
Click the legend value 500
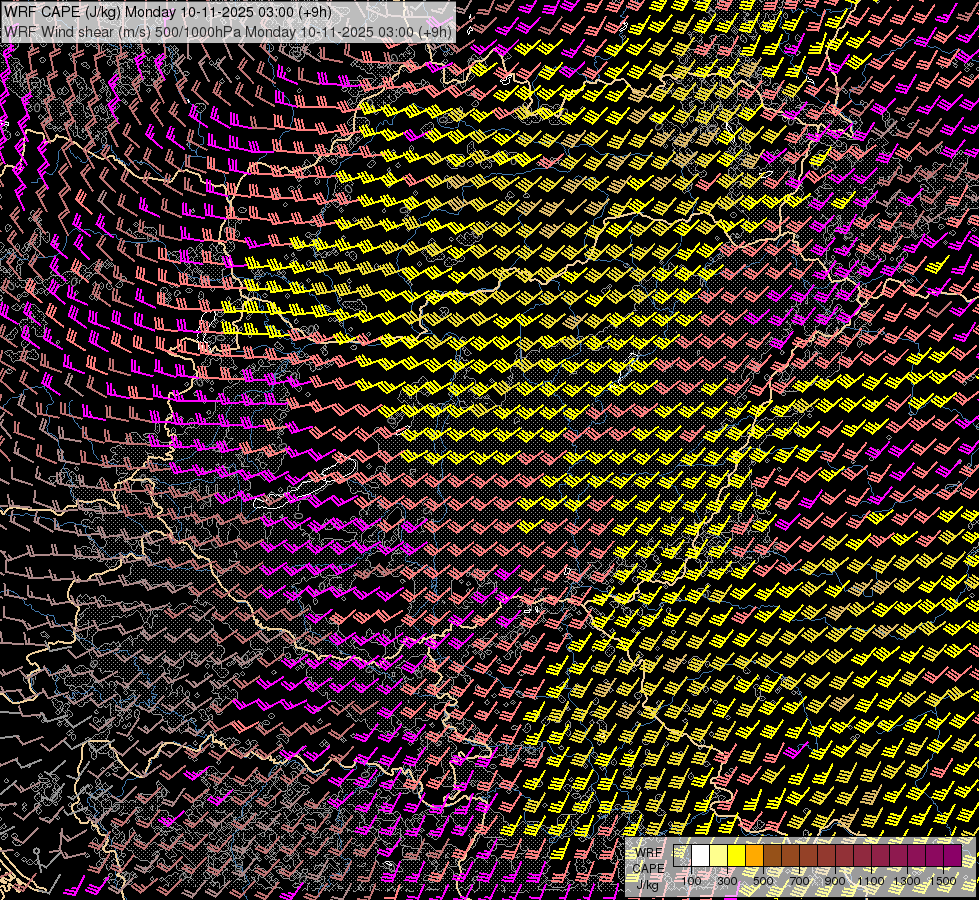763,881
